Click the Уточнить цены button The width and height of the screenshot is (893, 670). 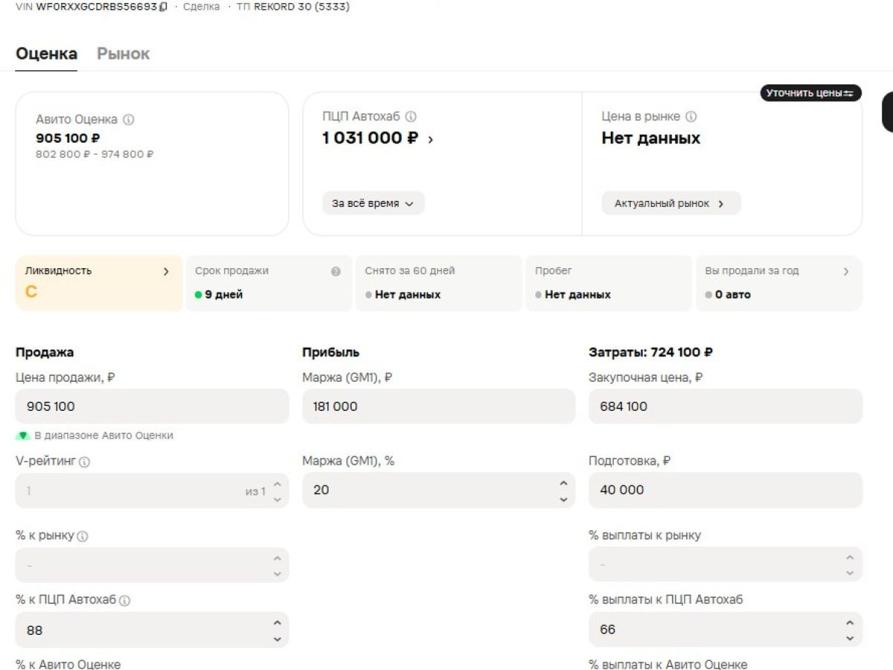click(x=810, y=93)
